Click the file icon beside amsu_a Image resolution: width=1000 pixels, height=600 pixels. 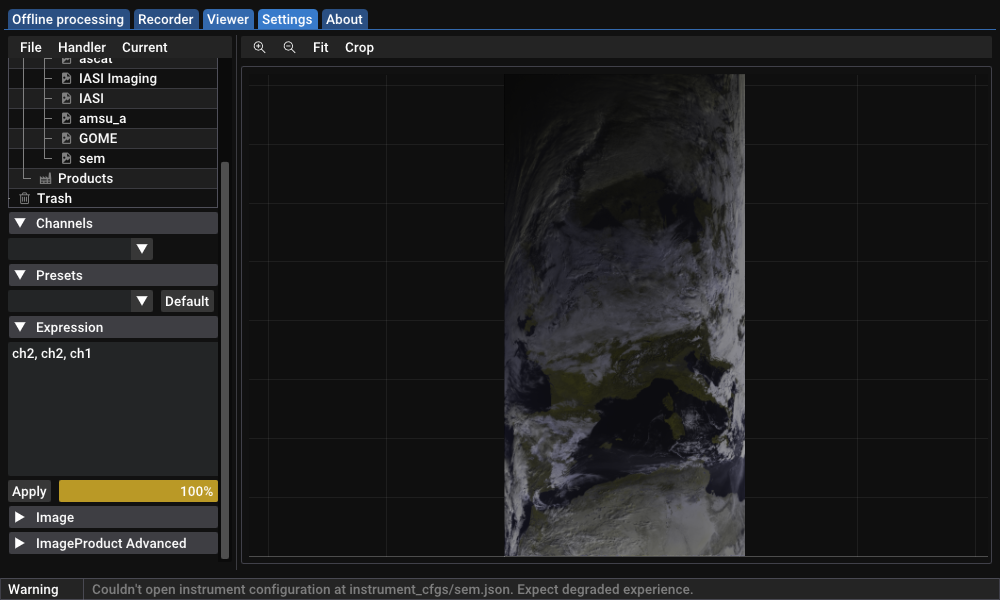66,118
